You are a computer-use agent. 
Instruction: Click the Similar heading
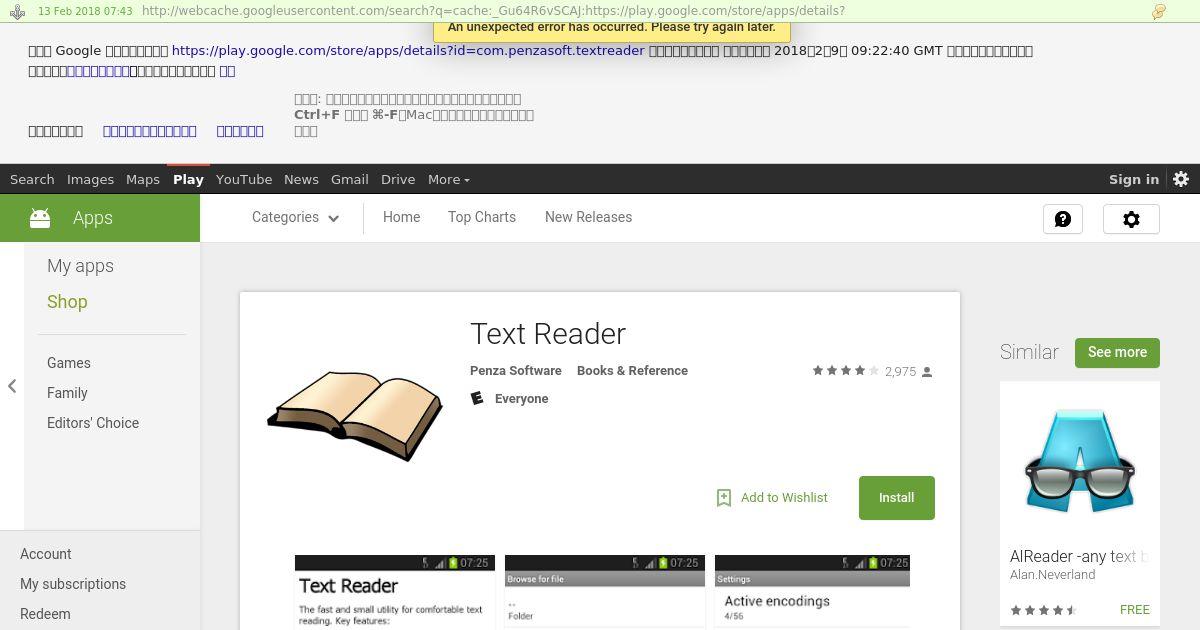click(x=1029, y=352)
